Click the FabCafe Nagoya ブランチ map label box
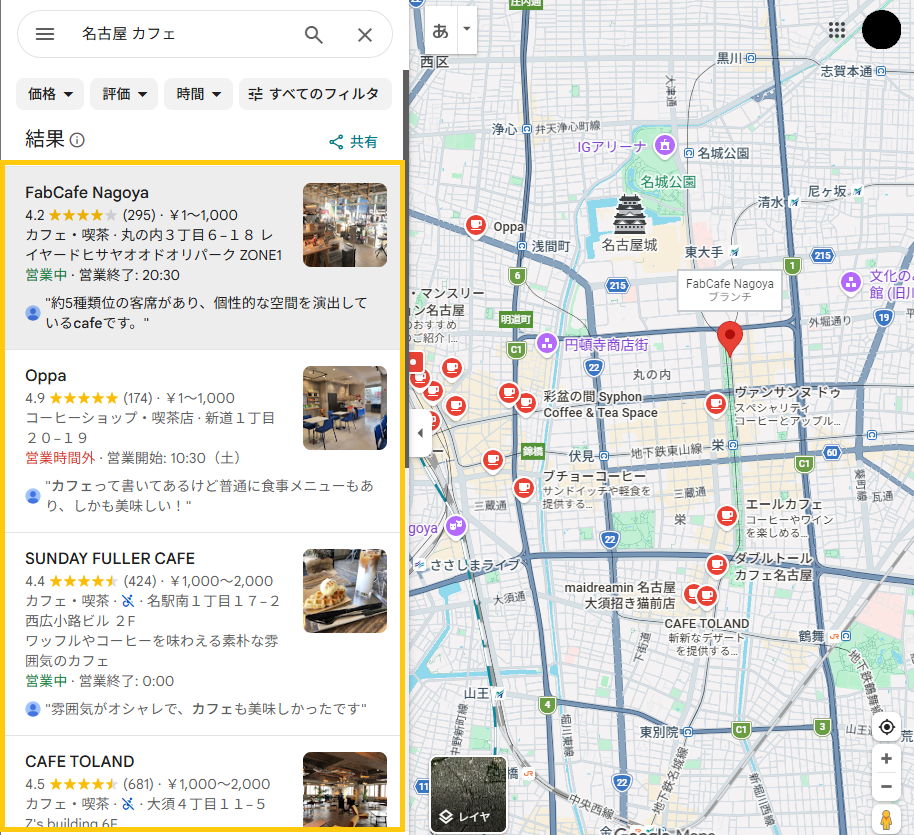914x835 pixels. [729, 290]
